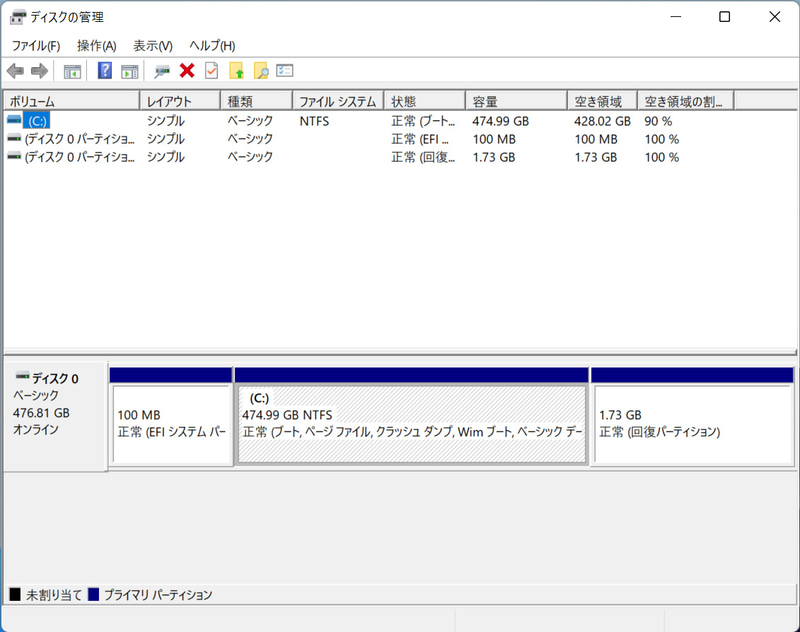Open the ファイル menu

(34, 45)
